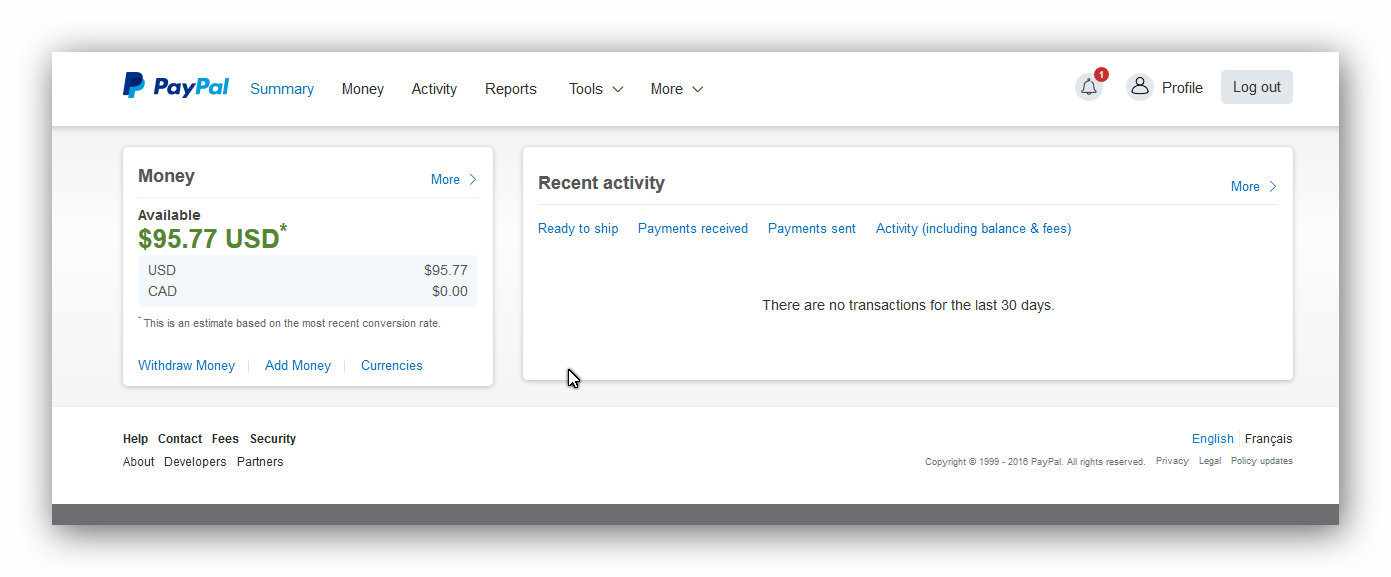Screen dimensions: 1391x577
Task: Open the Currencies link
Action: coord(392,366)
